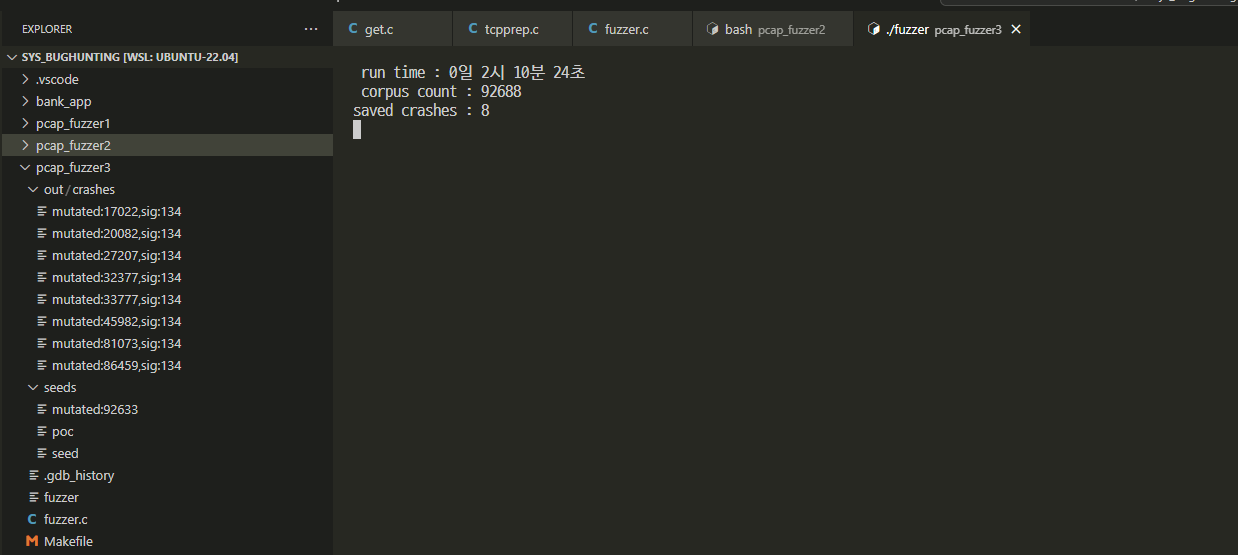Collapse the pcap_fuzzer3 folder
This screenshot has width=1238, height=555.
click(x=167, y=167)
